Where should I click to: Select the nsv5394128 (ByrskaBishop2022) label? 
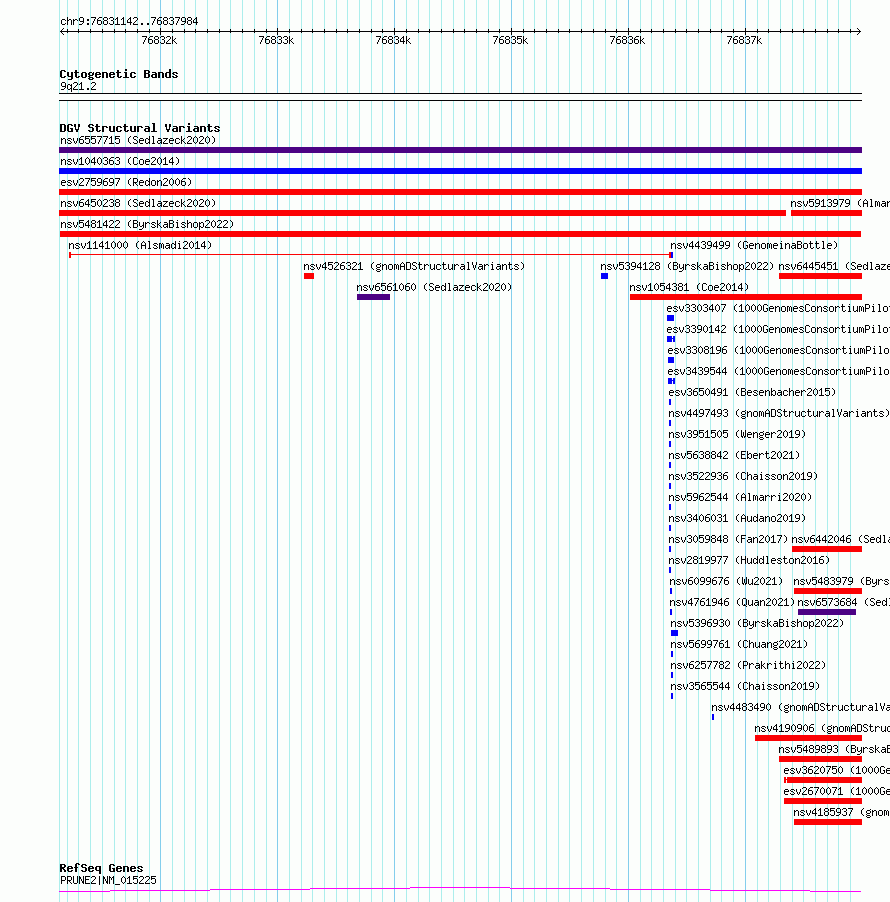[x=687, y=266]
